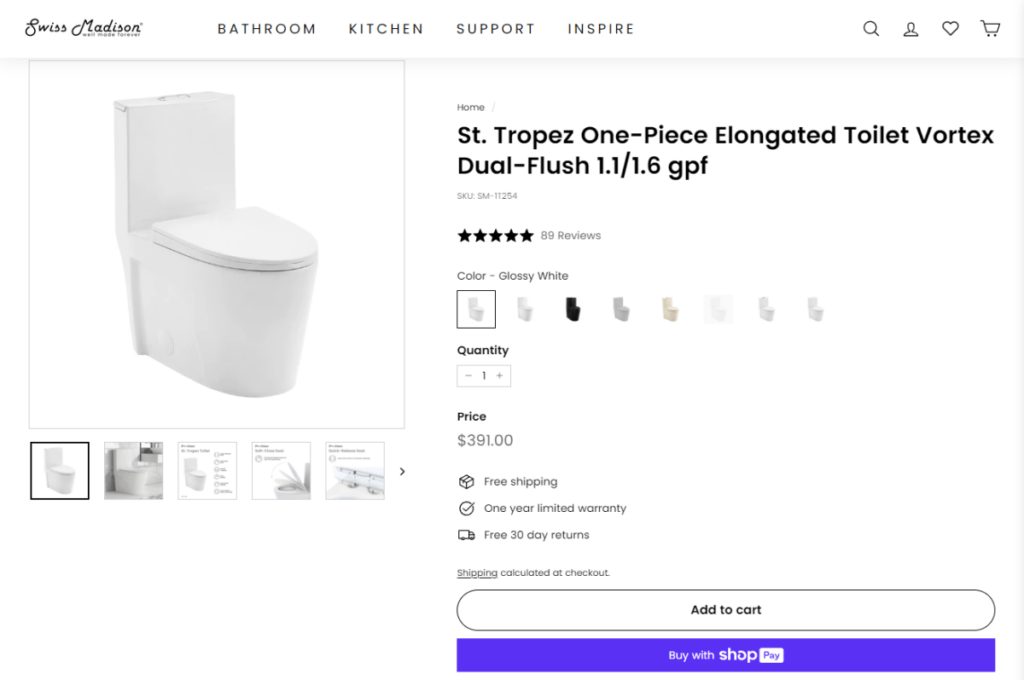This screenshot has height=680, width=1024.
Task: Open the wishlist heart icon
Action: 950,28
